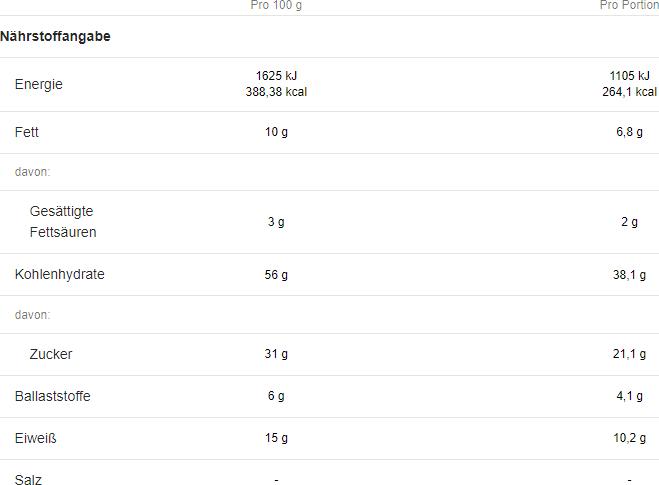This screenshot has height=485, width=659.
Task: Click the 38,1 g per portion value
Action: [x=629, y=275]
